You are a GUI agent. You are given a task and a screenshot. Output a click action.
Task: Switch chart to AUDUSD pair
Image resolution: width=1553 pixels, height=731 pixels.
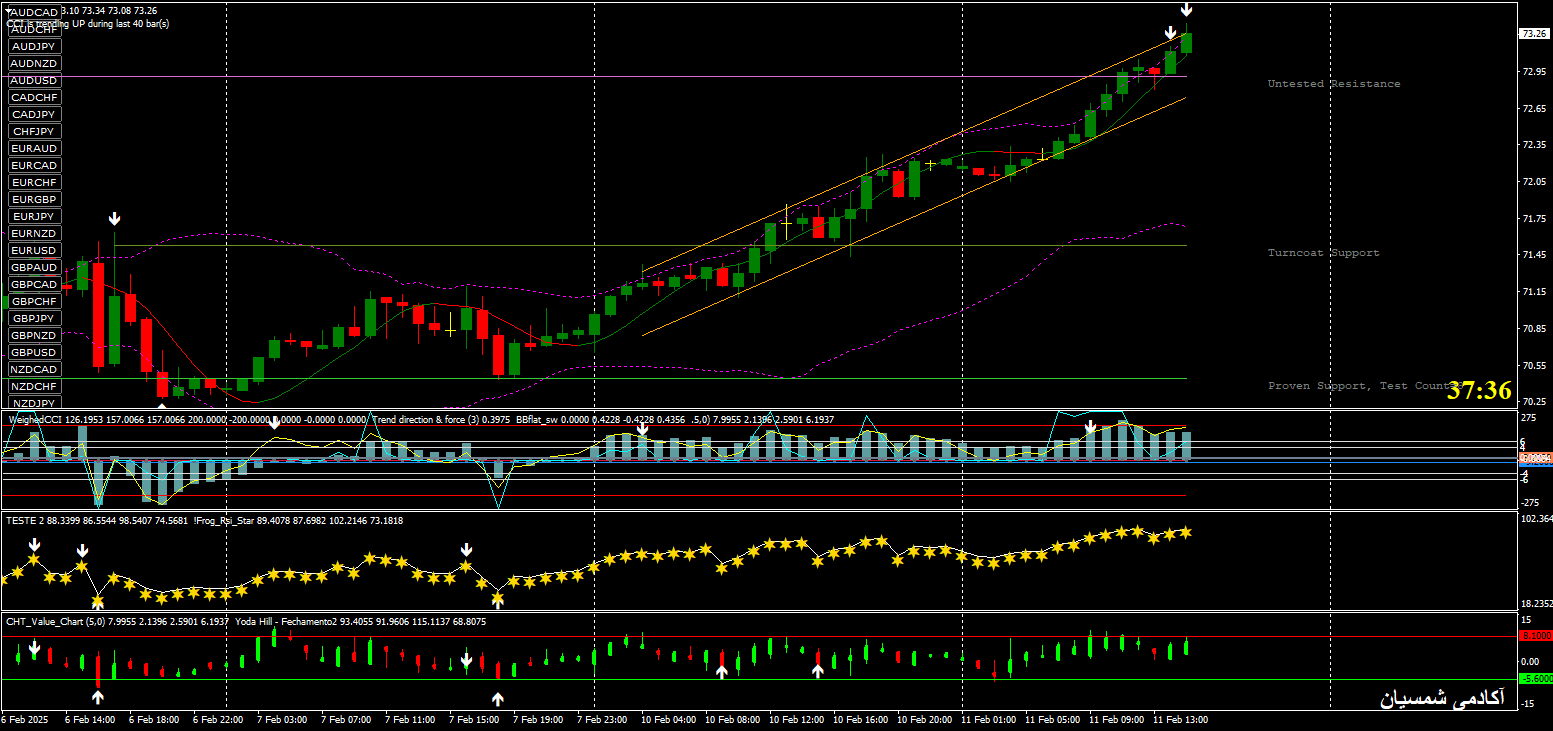point(34,80)
